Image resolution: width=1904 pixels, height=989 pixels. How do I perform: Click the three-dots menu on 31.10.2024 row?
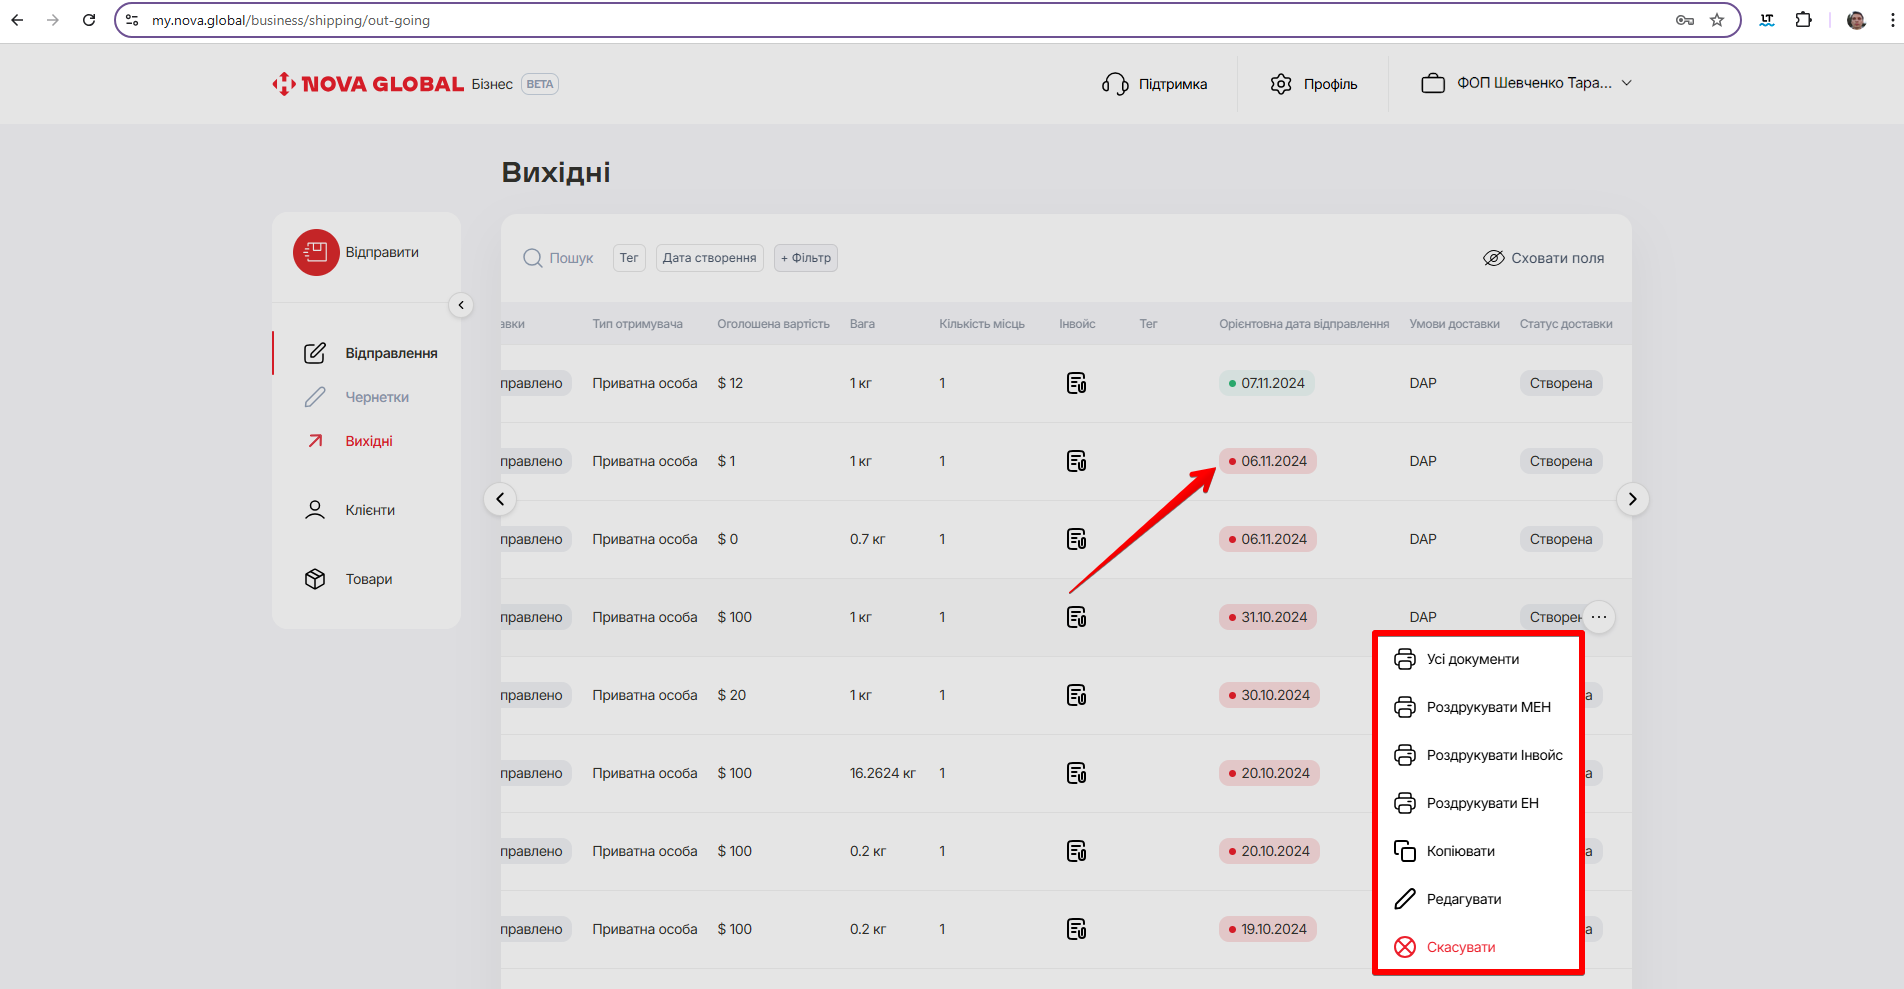click(1599, 617)
